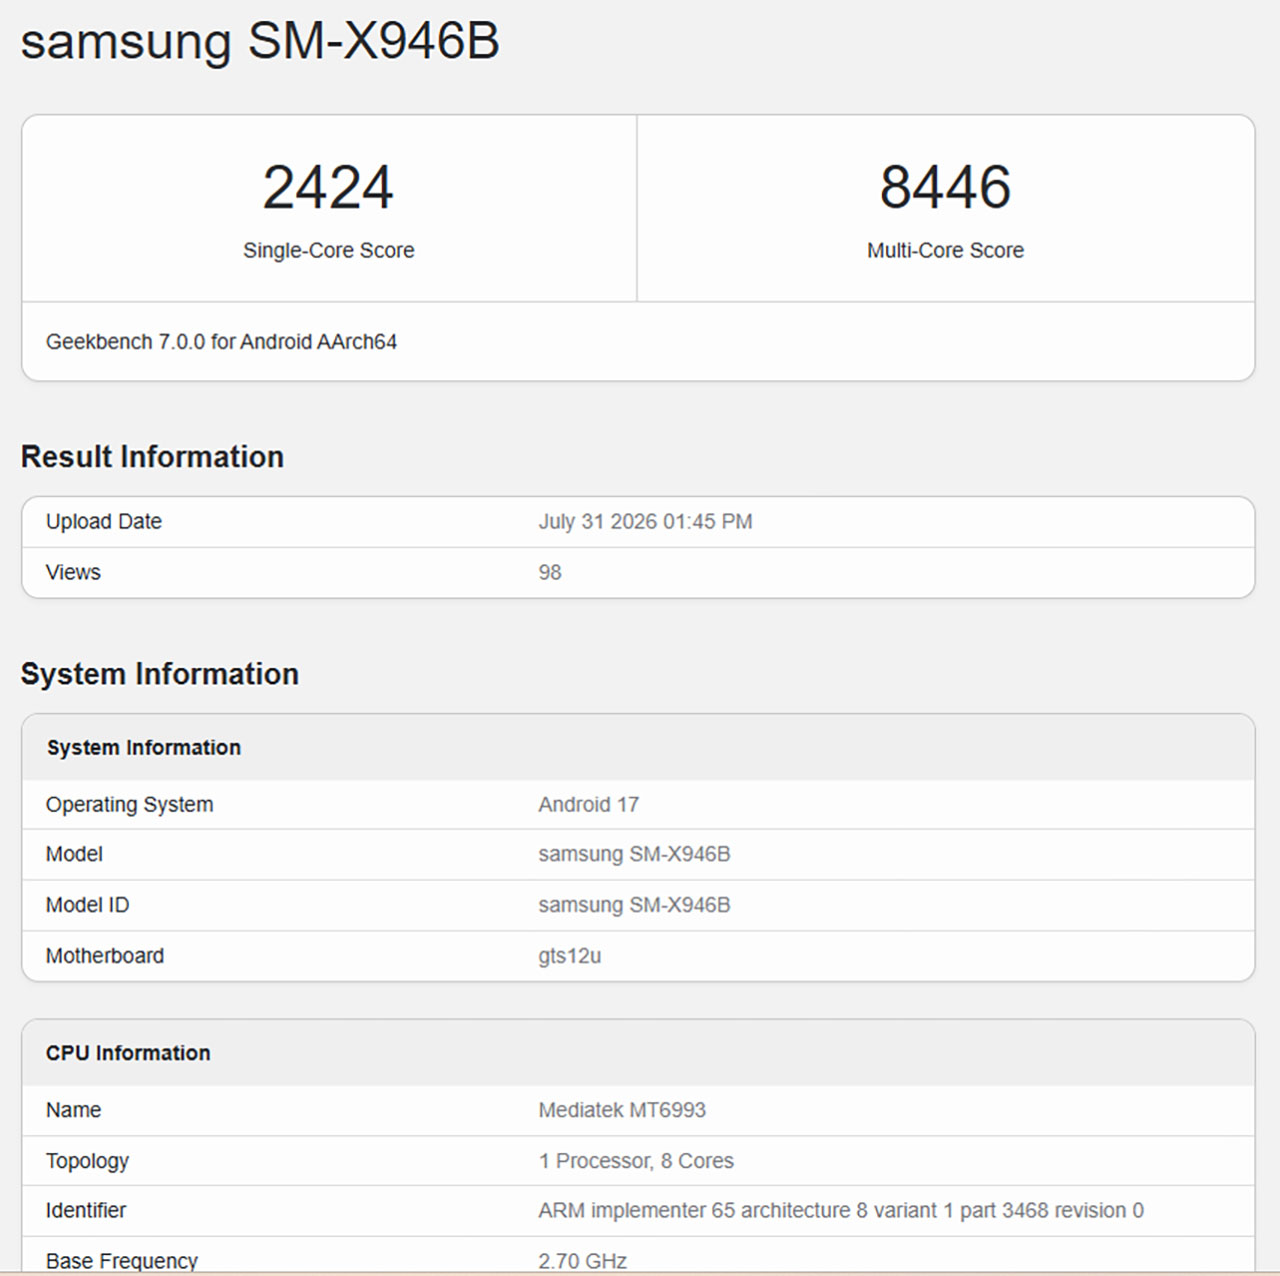Select the Mediatek MT6993 value
1280x1276 pixels.
[622, 1110]
